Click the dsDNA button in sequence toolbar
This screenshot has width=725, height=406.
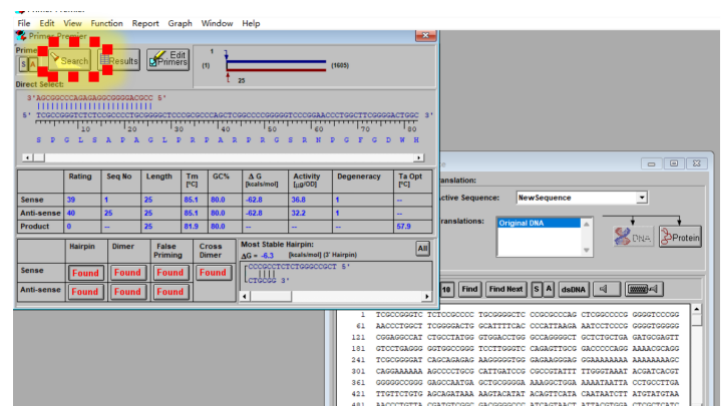(x=573, y=289)
